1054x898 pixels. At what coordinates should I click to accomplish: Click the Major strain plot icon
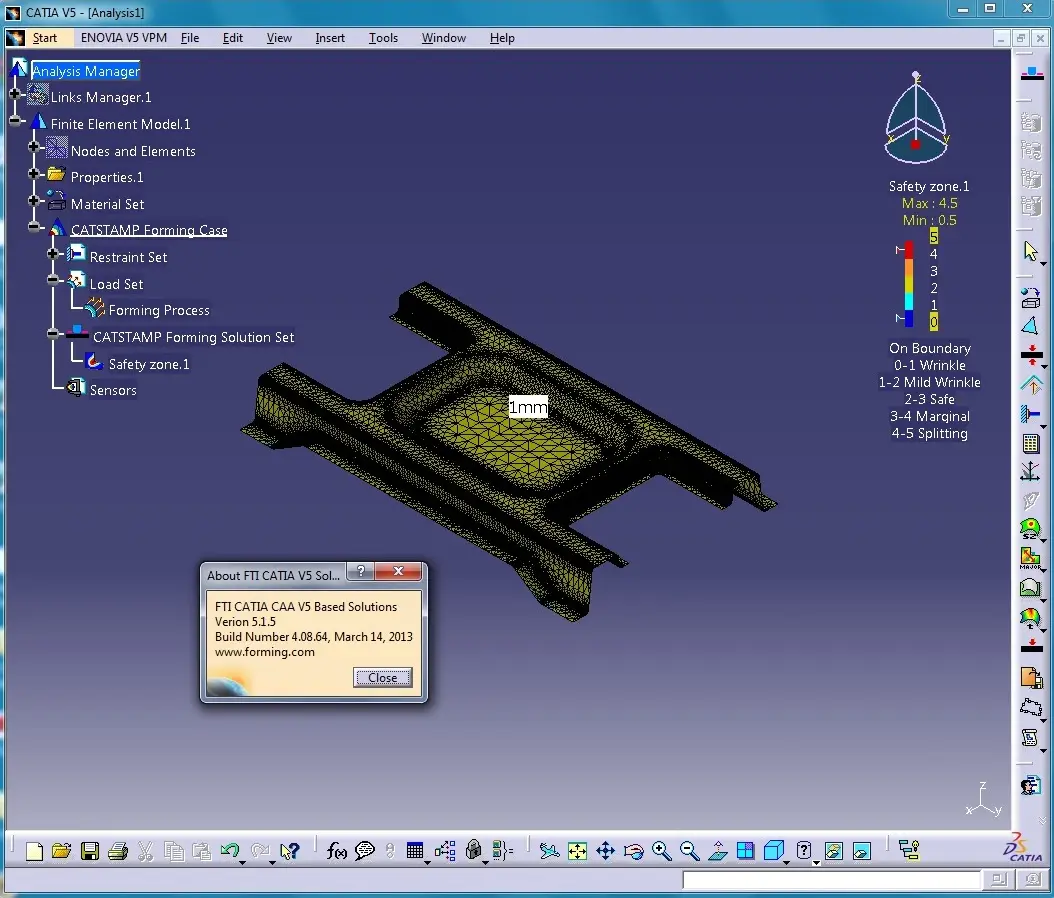[x=1030, y=558]
